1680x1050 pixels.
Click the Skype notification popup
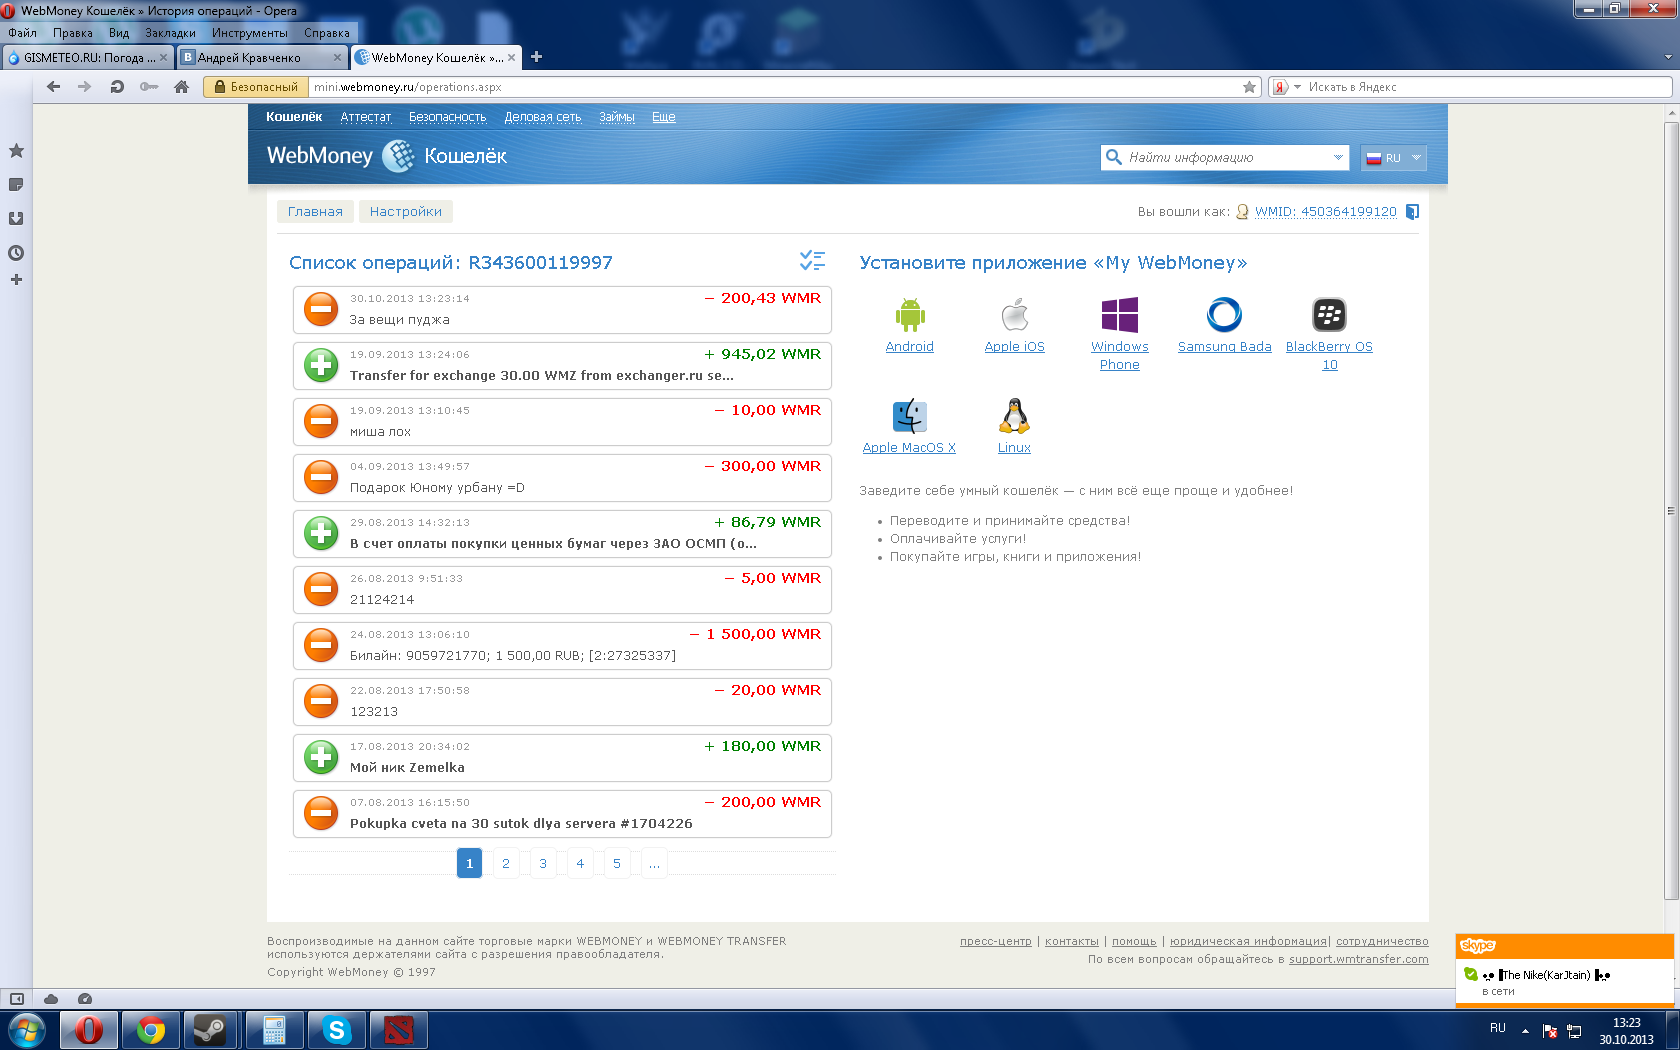(x=1564, y=971)
